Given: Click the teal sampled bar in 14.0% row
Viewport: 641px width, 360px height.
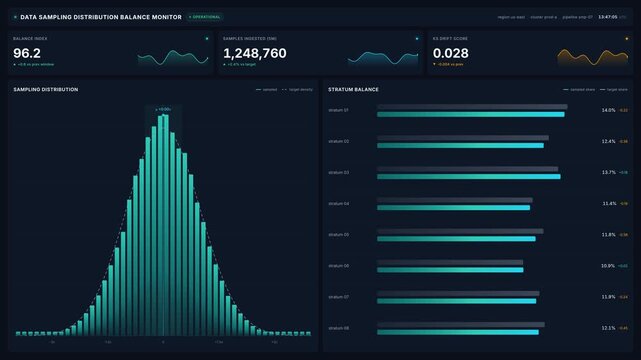Looking at the screenshot, I should 471,114.
